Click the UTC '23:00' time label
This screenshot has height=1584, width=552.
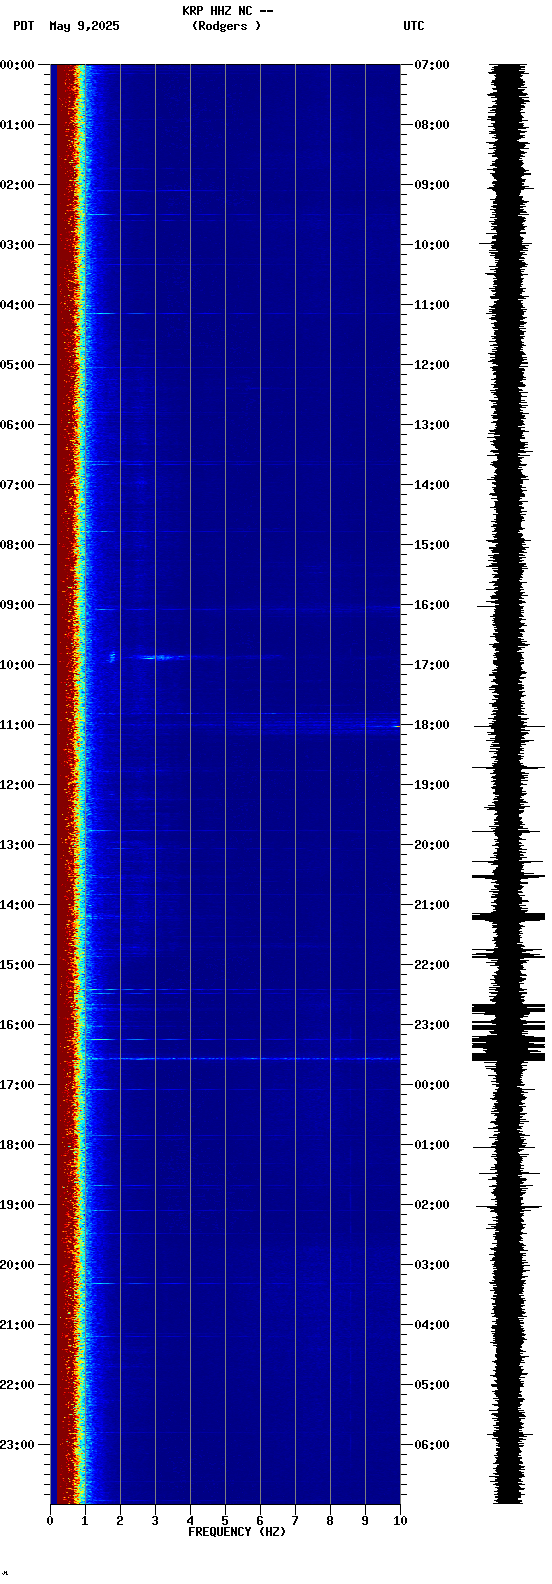(x=432, y=1025)
